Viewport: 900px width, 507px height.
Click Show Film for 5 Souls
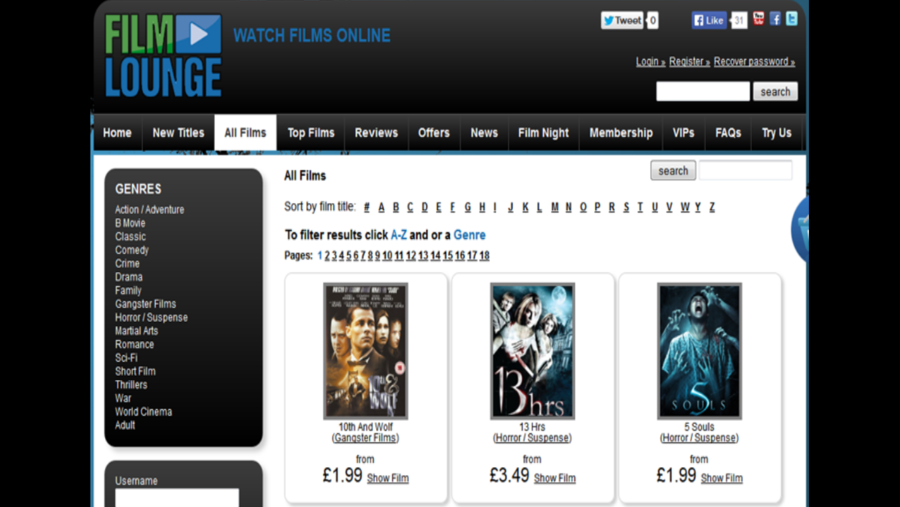(721, 478)
